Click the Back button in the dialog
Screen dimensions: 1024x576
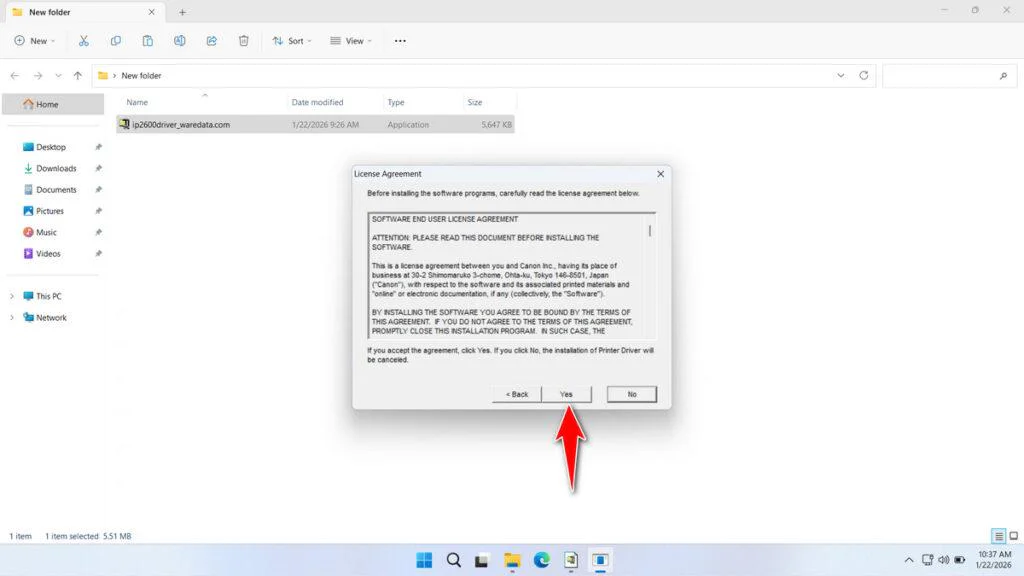coord(516,393)
